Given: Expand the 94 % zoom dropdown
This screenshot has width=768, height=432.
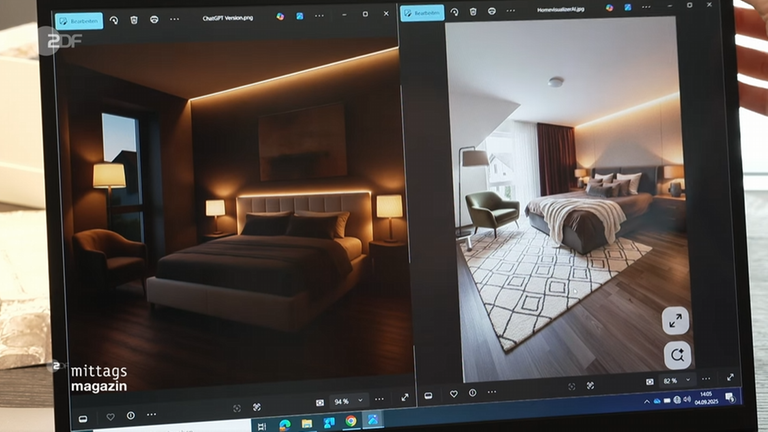Looking at the screenshot, I should point(360,401).
